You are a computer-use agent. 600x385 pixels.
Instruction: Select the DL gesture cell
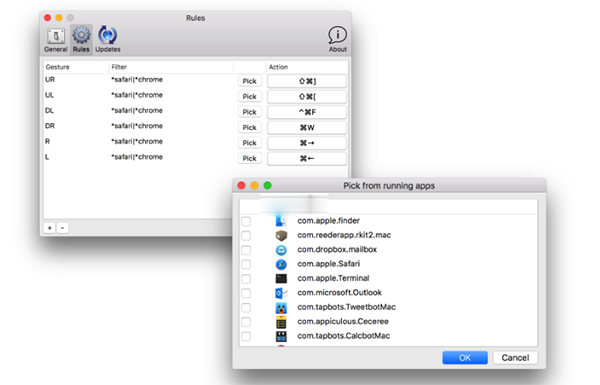[49, 111]
